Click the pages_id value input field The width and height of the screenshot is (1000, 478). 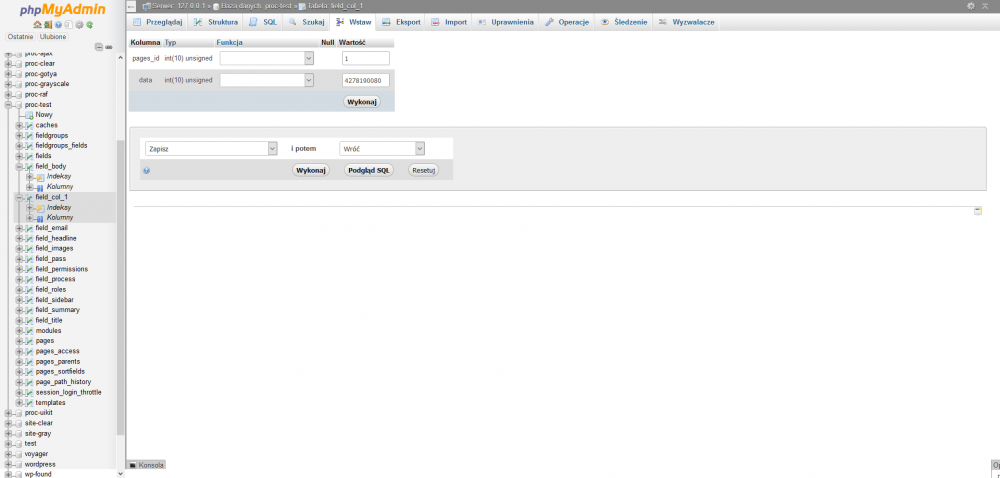365,58
